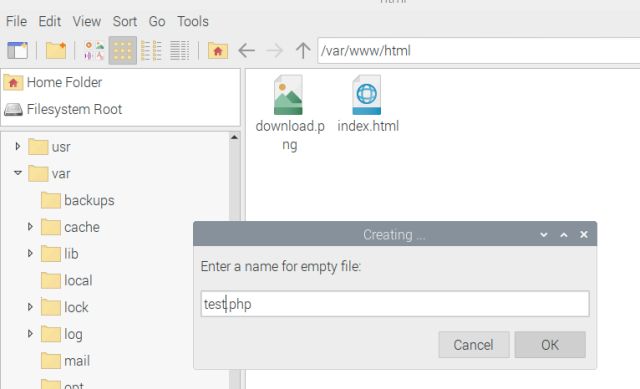Open the Go menu
640x389 pixels.
click(157, 21)
